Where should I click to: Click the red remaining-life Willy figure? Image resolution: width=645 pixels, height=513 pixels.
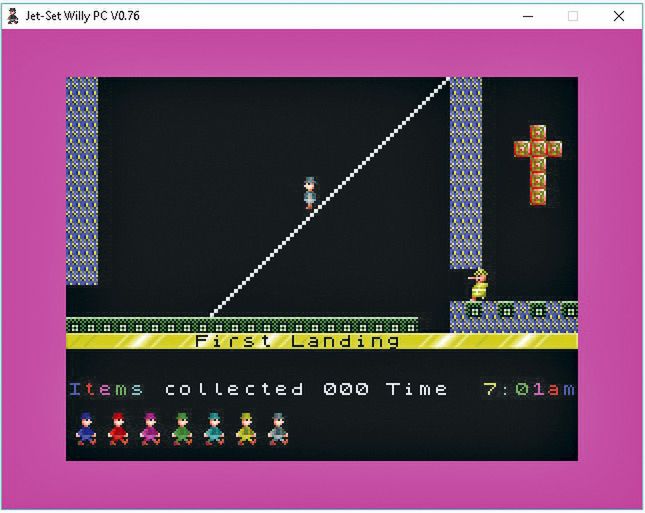pyautogui.click(x=118, y=429)
